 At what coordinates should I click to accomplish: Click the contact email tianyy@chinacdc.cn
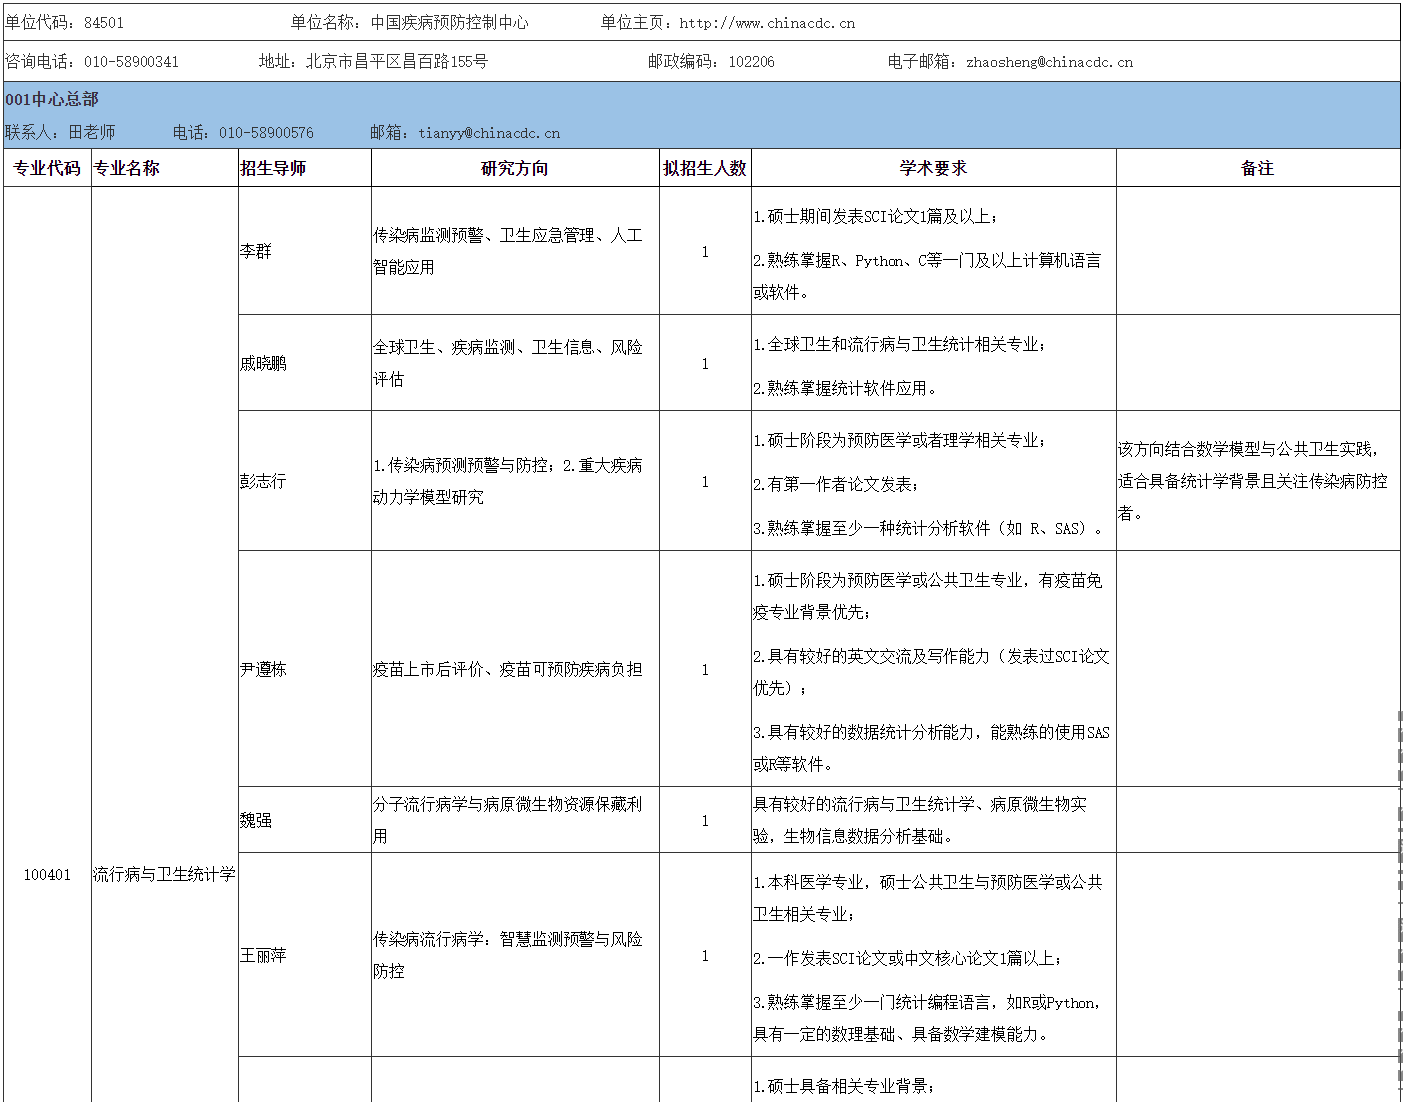(489, 133)
